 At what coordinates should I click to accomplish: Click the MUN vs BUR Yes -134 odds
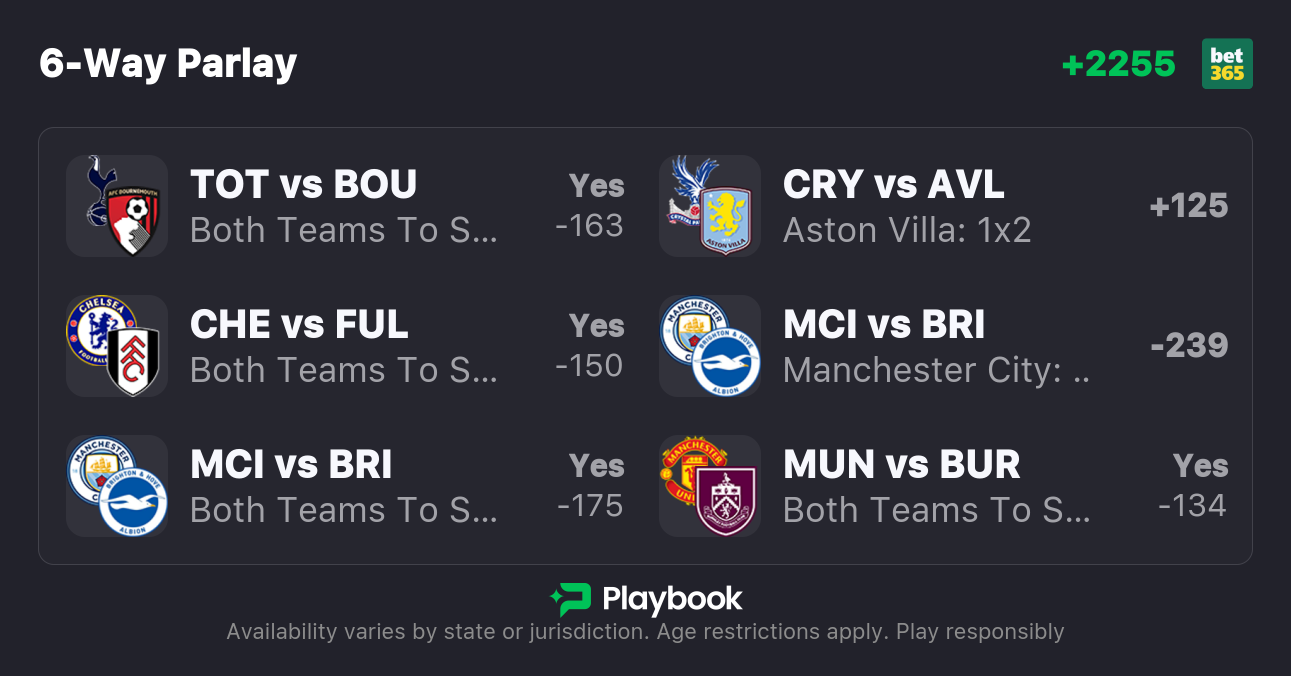point(1193,486)
